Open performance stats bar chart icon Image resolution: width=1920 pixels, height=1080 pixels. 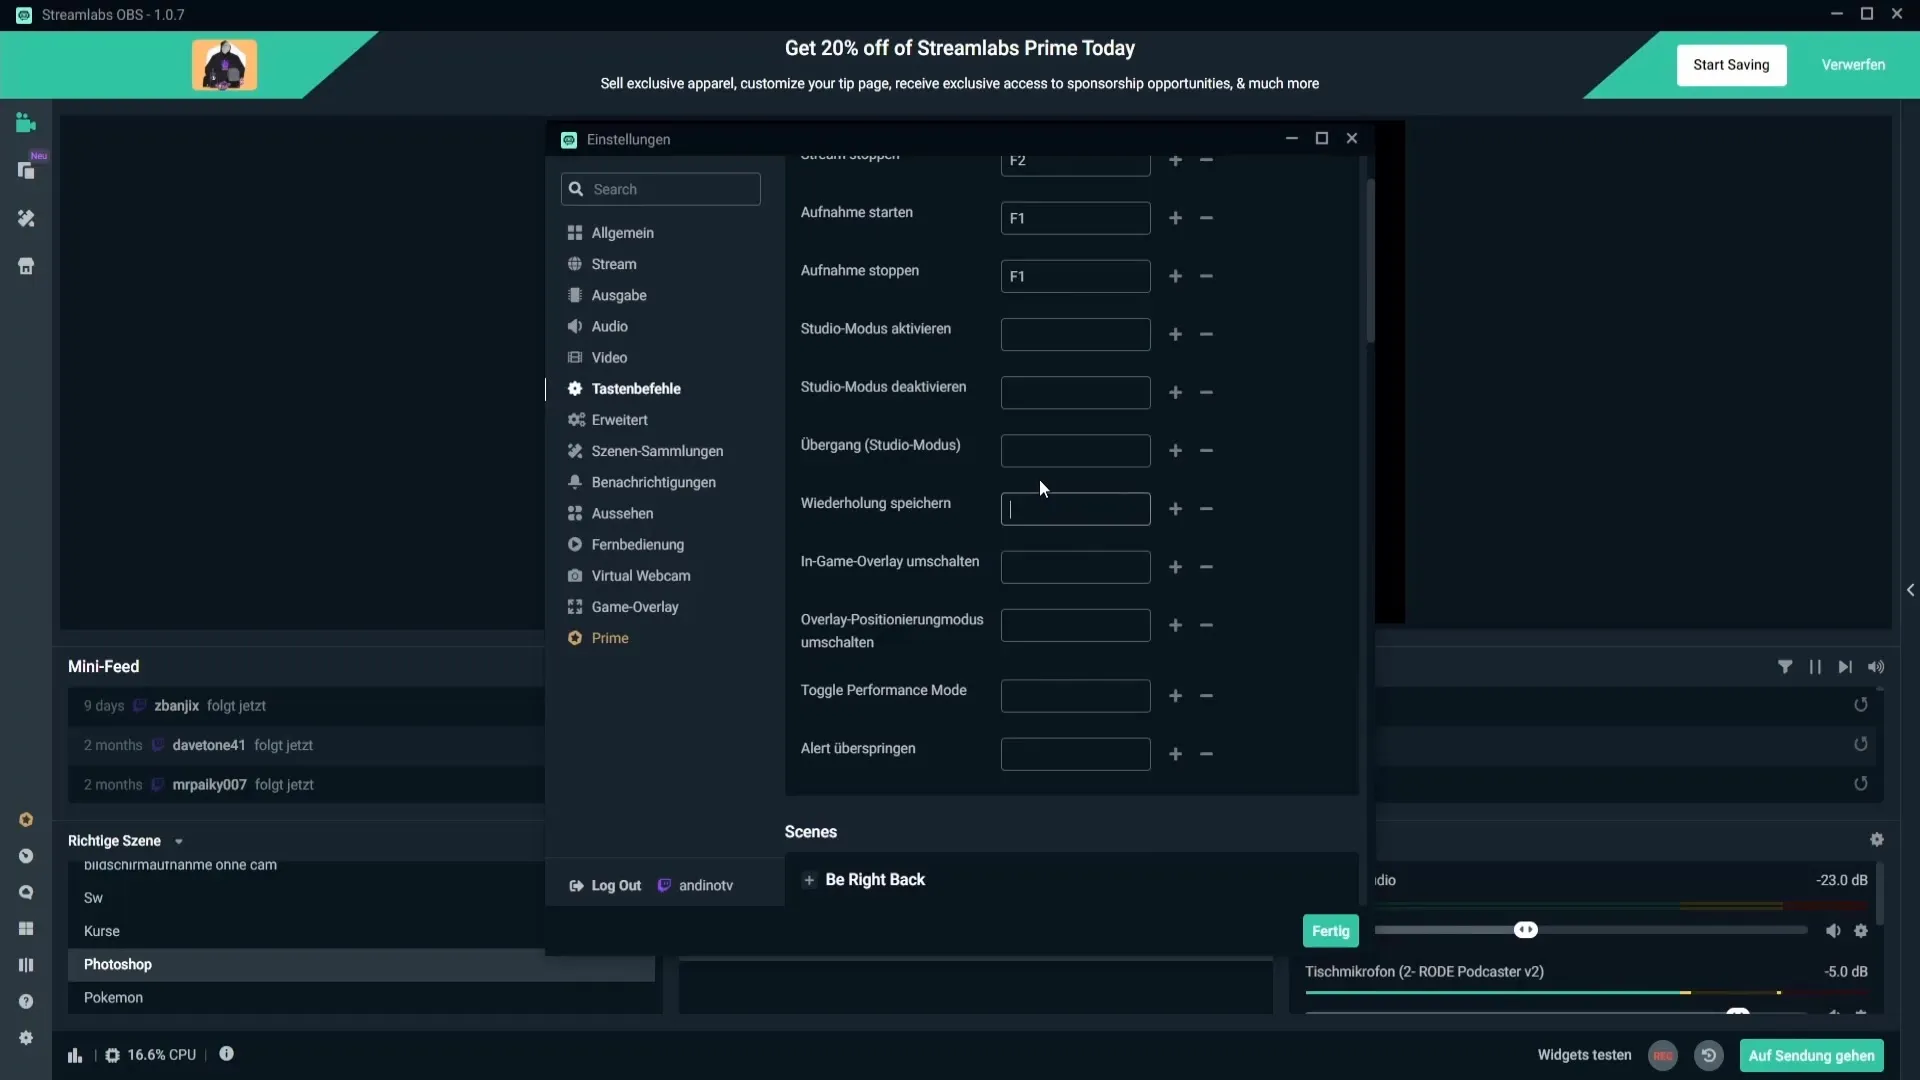[75, 1055]
